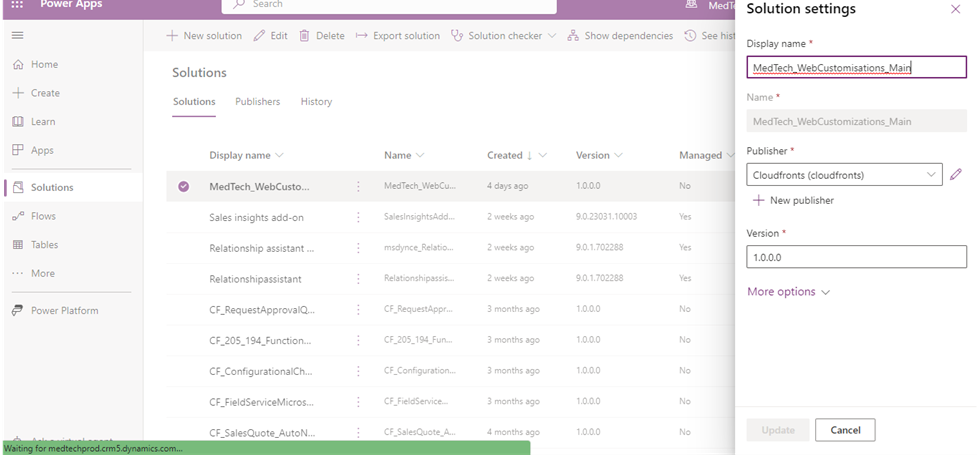977x455 pixels.
Task: Open more actions for CF_RequestApprovalQ row
Action: (358, 309)
